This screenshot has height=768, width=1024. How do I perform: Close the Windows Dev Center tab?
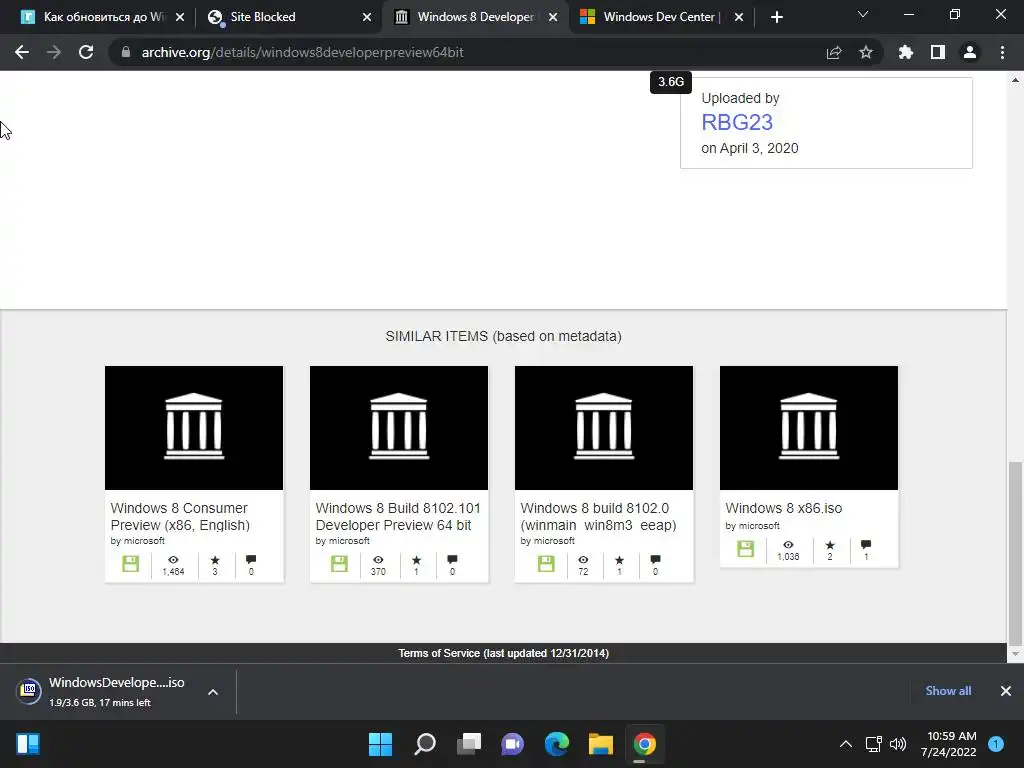[x=739, y=17]
